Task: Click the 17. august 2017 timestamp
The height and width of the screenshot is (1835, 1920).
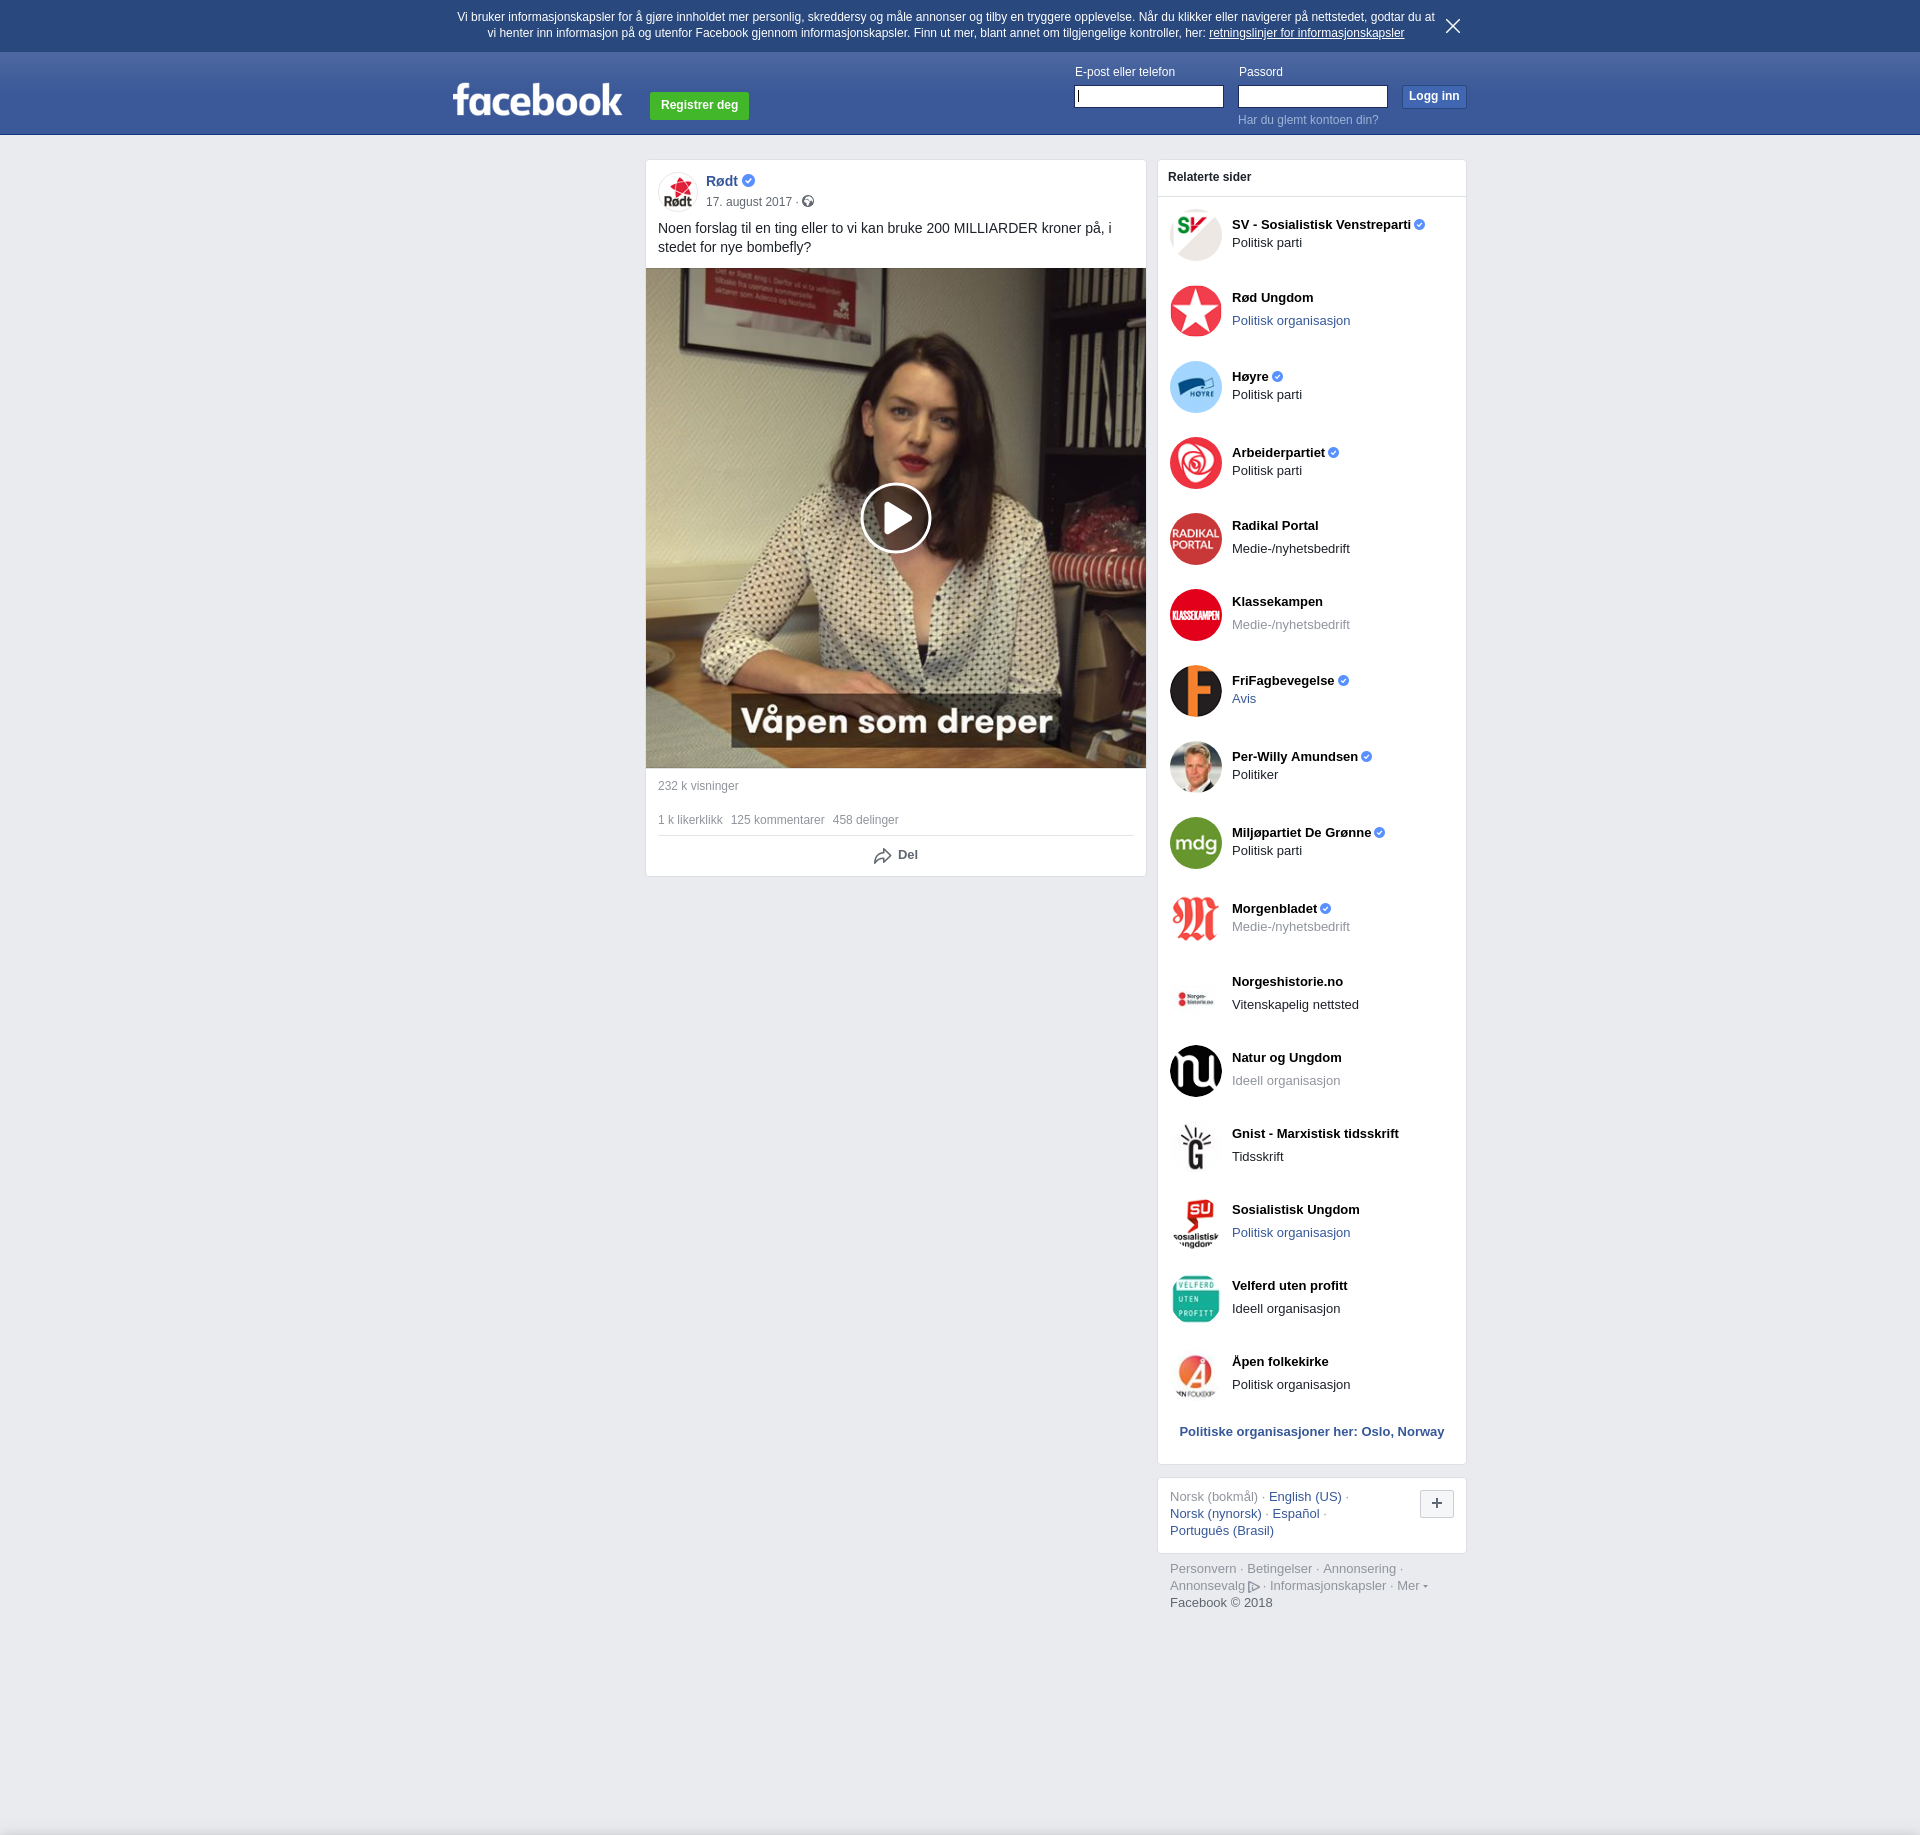Action: (749, 202)
